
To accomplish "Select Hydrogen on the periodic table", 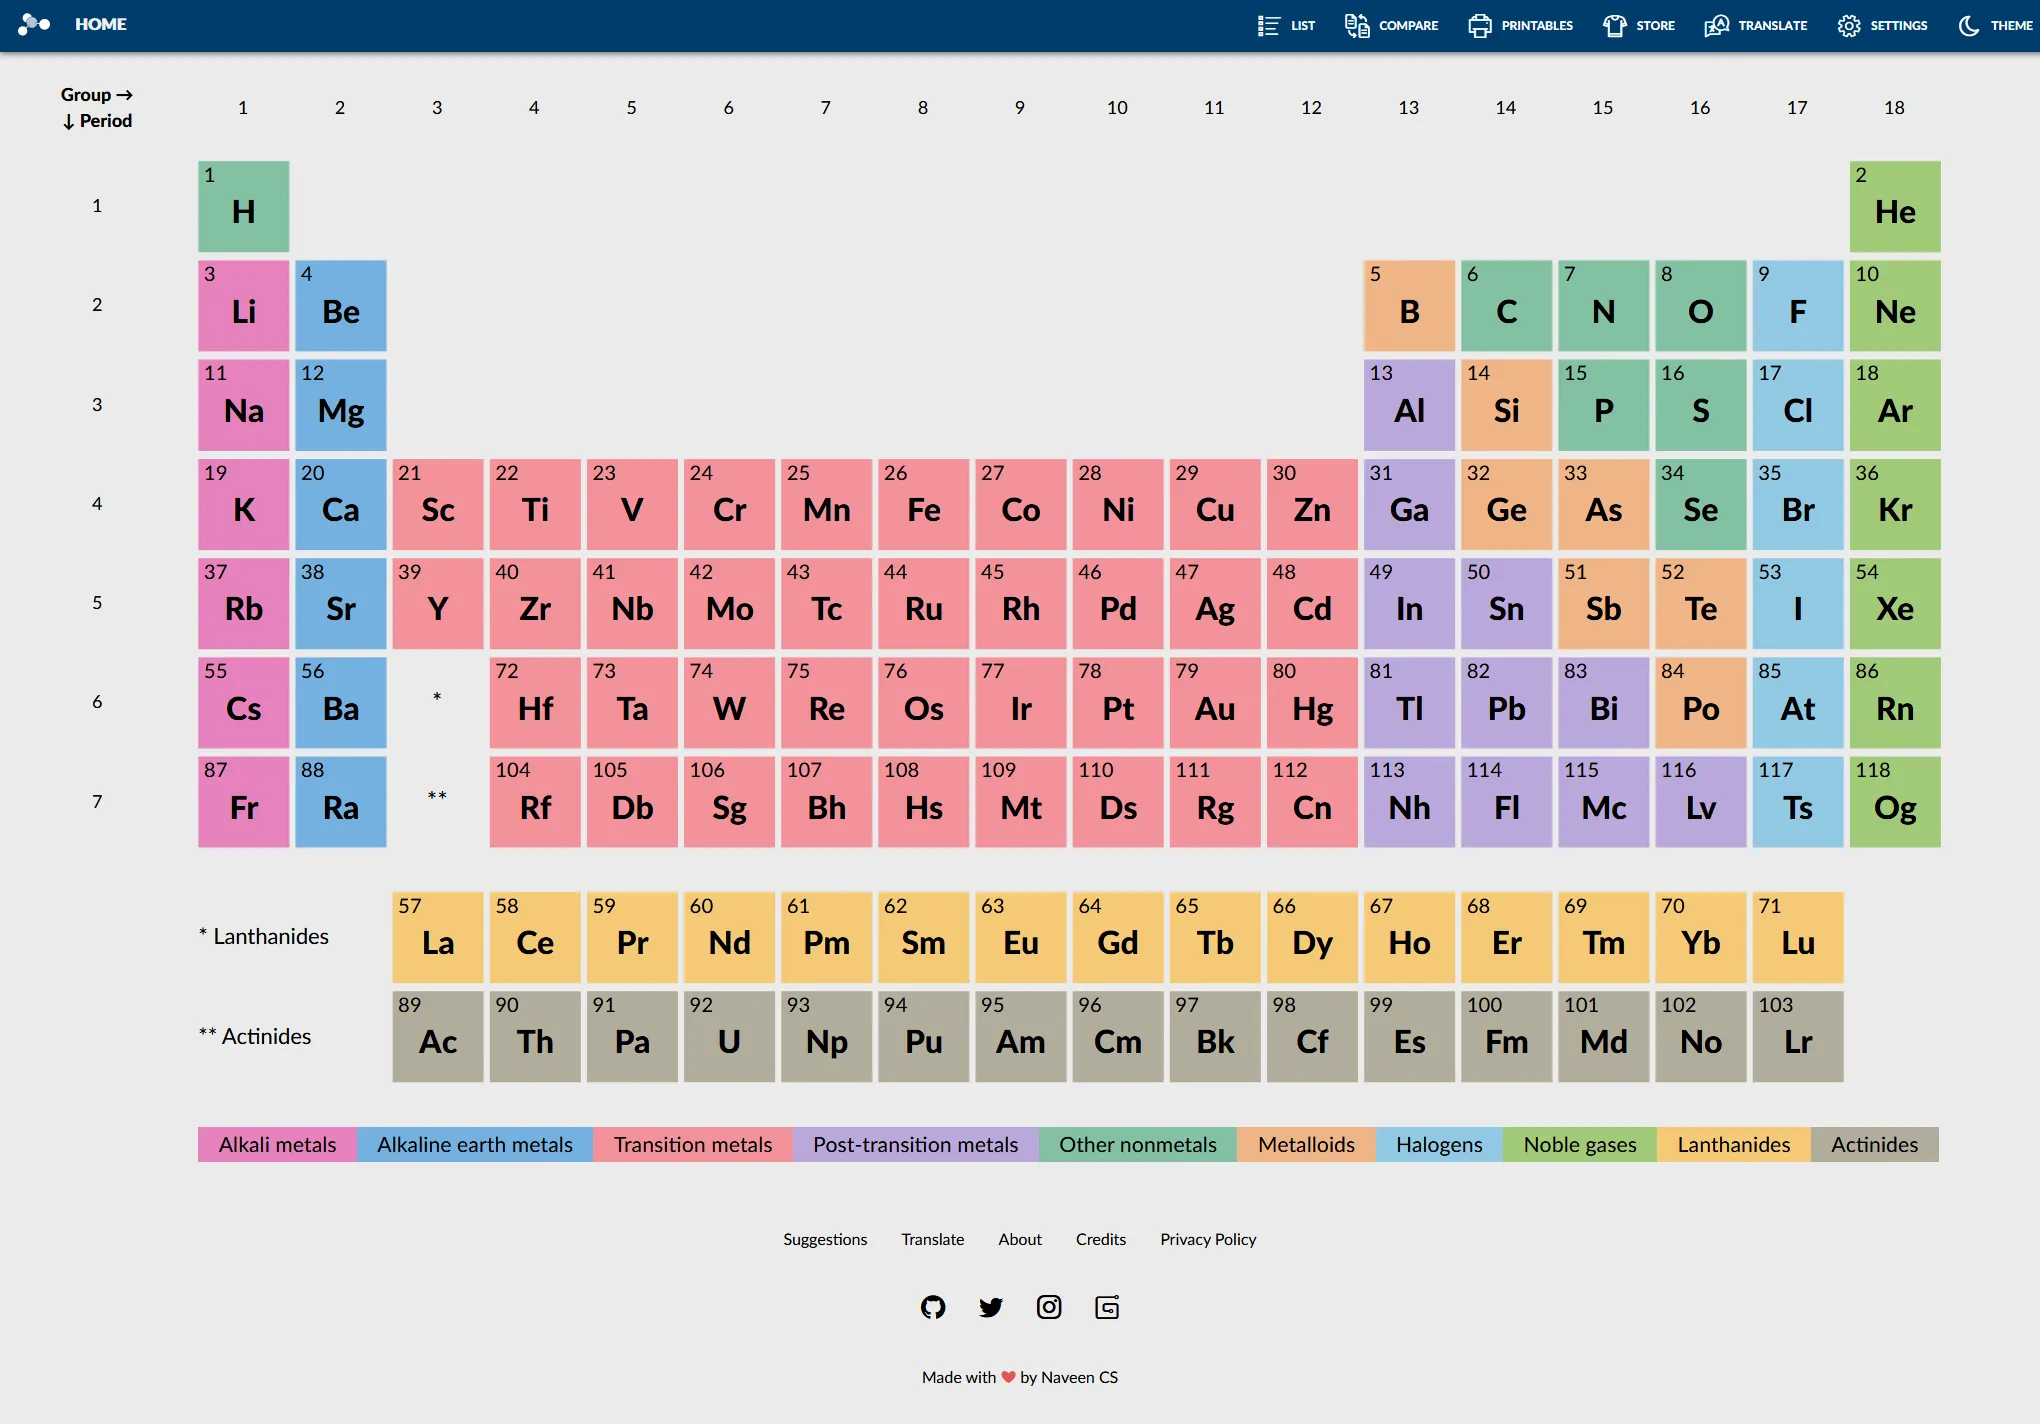I will point(242,206).
